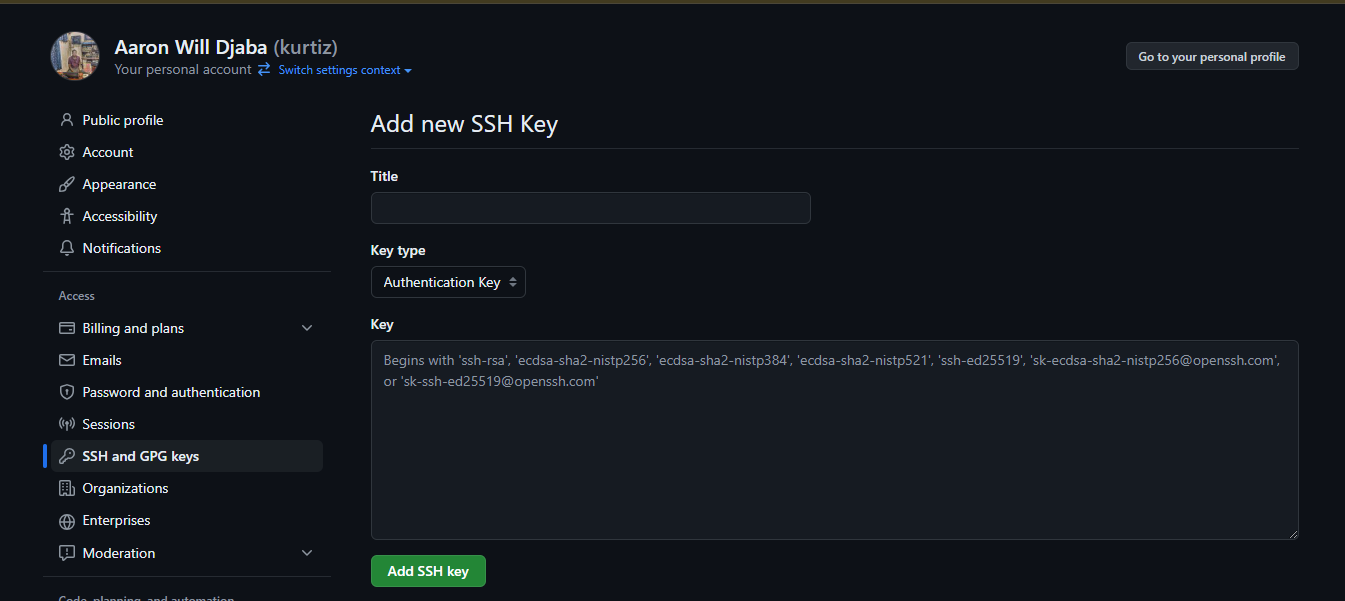Click the Accessibility figure icon
This screenshot has width=1345, height=601.
(67, 216)
